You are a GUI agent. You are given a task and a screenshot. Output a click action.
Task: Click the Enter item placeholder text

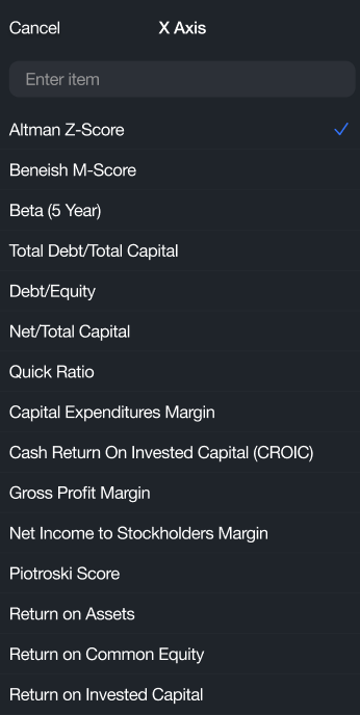pyautogui.click(x=63, y=79)
